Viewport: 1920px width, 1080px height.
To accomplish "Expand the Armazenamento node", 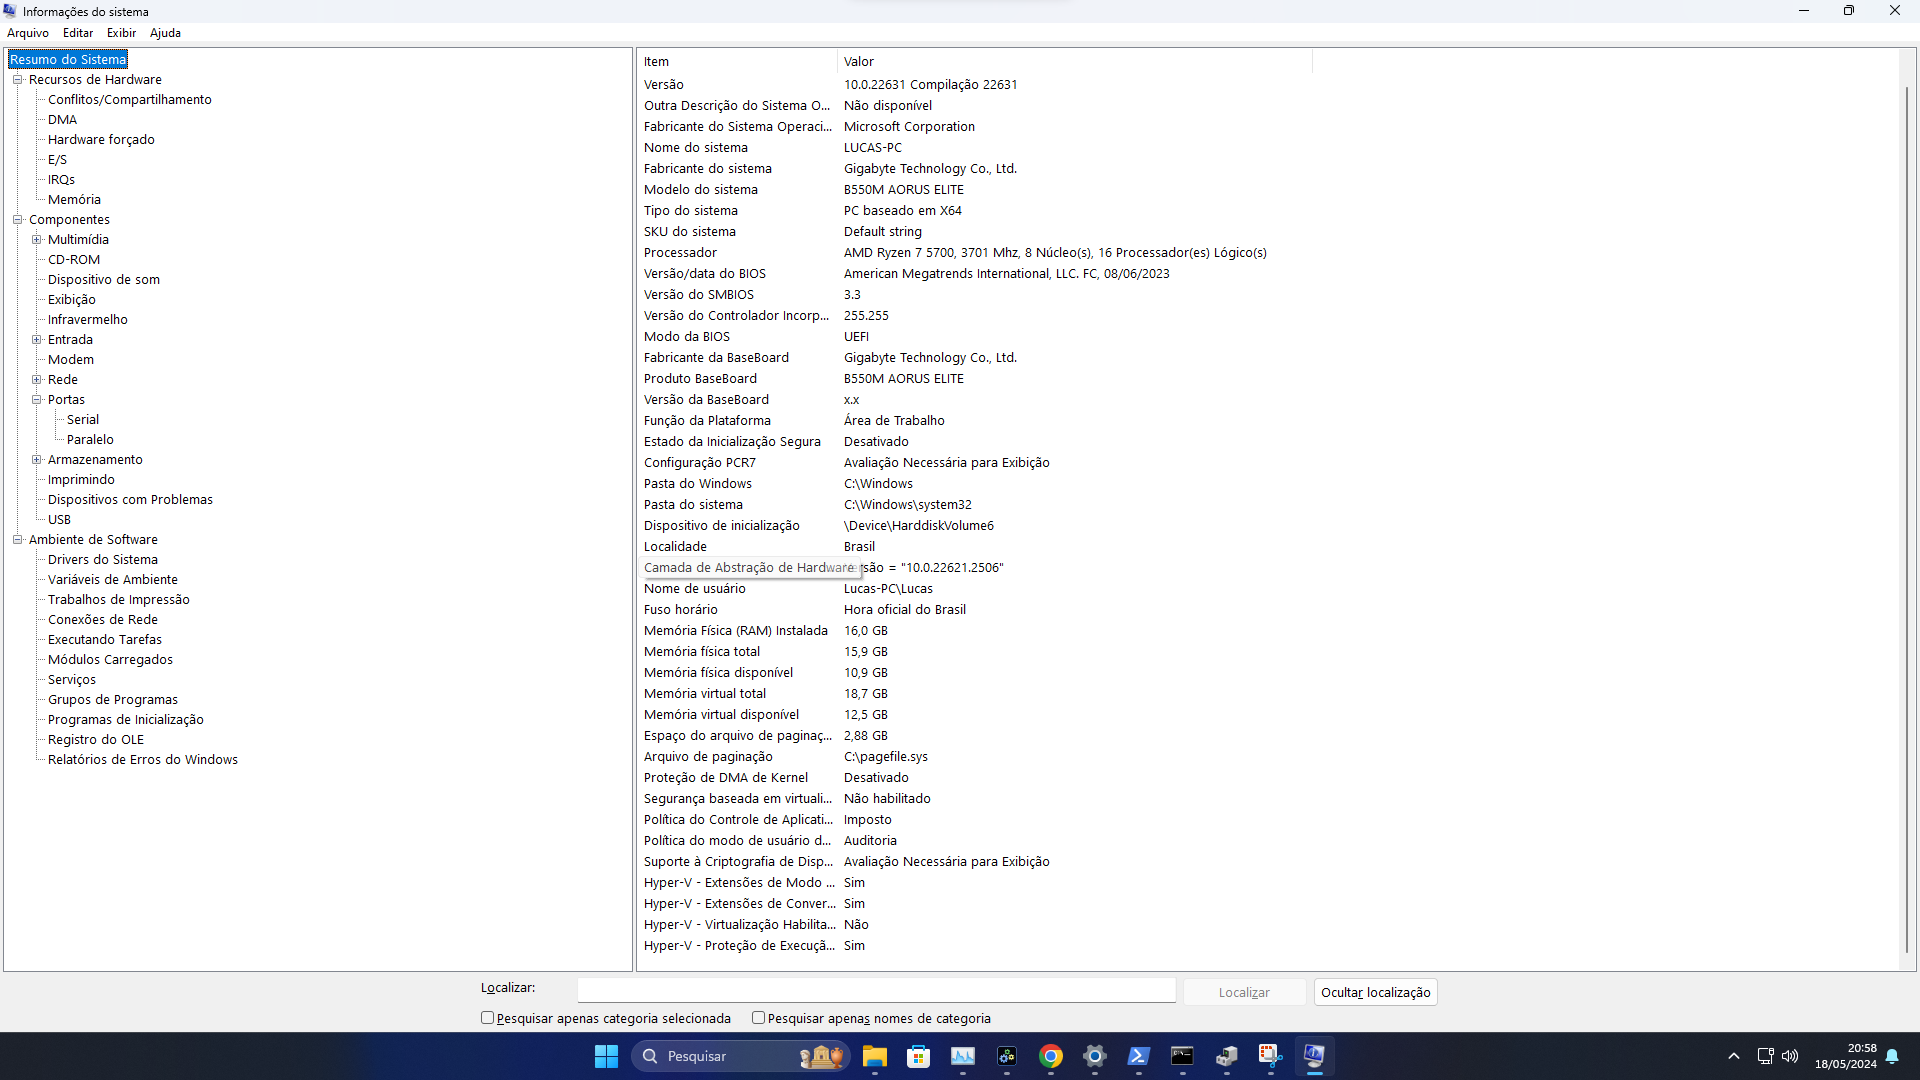I will 36,460.
